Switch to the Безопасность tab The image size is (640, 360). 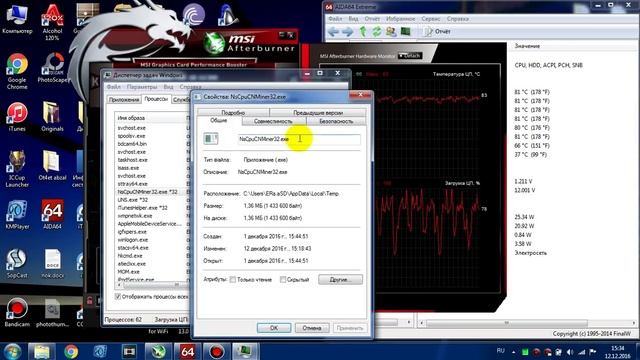336,121
